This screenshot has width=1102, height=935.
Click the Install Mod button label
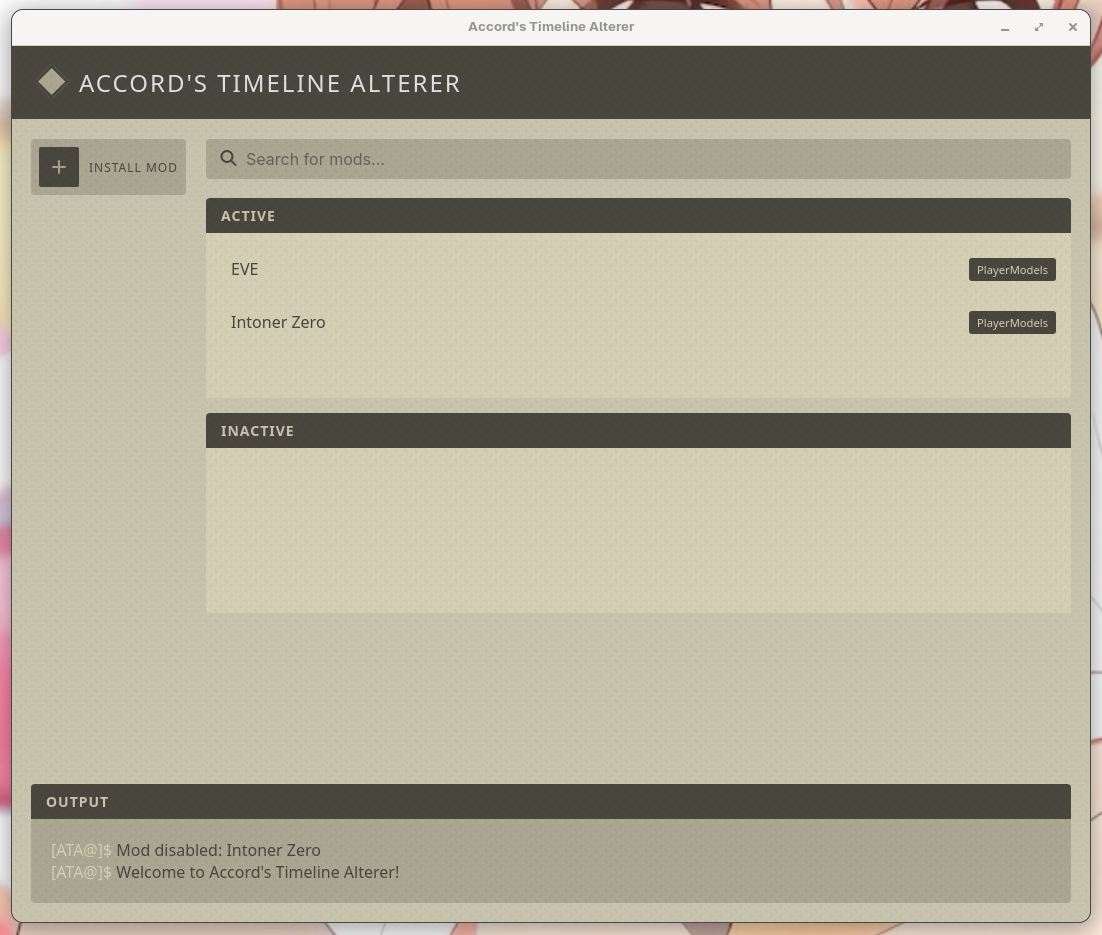(x=133, y=167)
